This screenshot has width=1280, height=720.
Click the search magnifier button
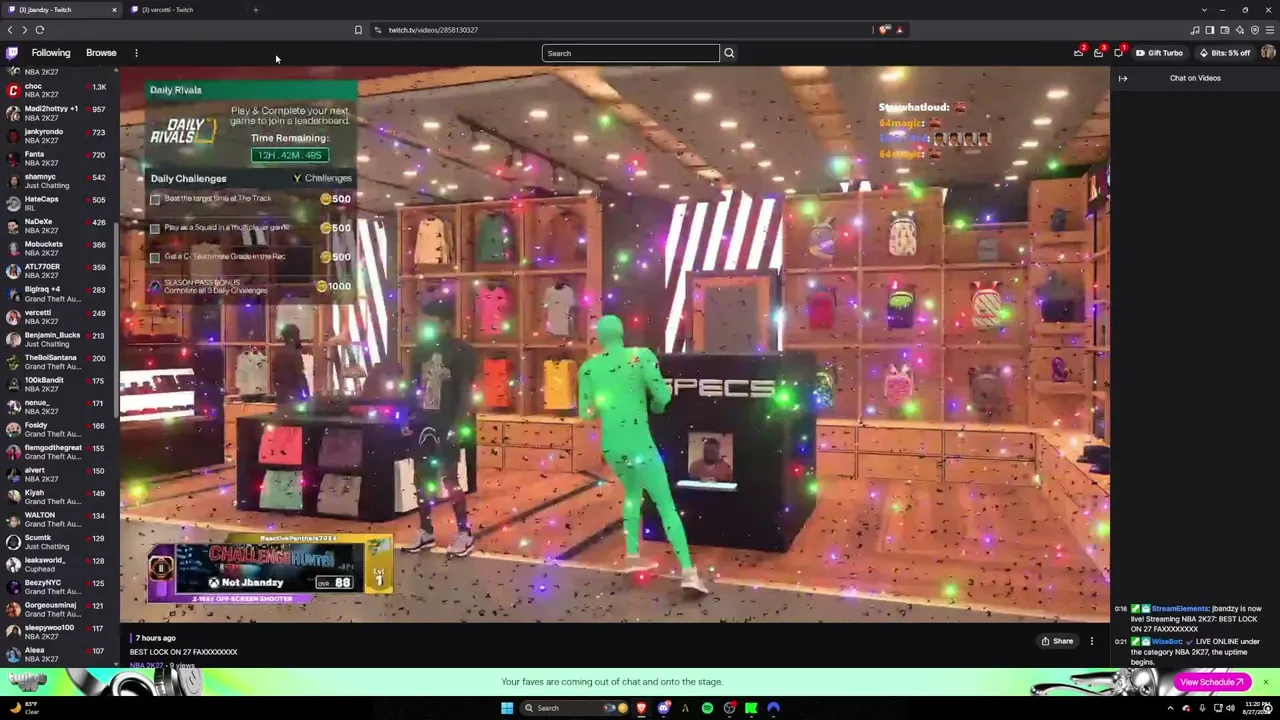click(729, 53)
